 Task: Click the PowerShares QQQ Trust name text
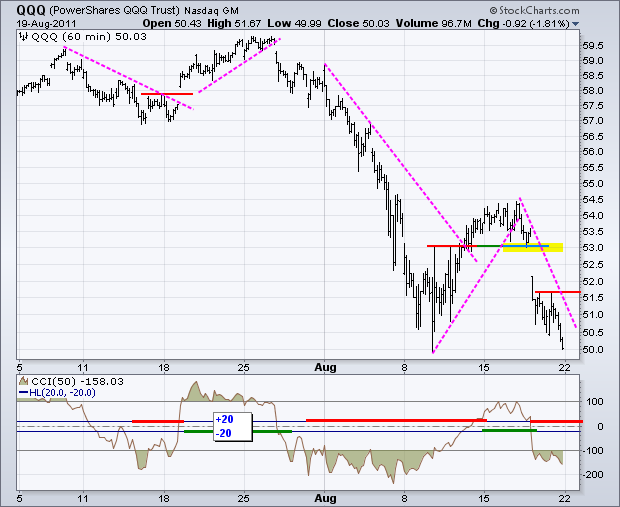(115, 11)
